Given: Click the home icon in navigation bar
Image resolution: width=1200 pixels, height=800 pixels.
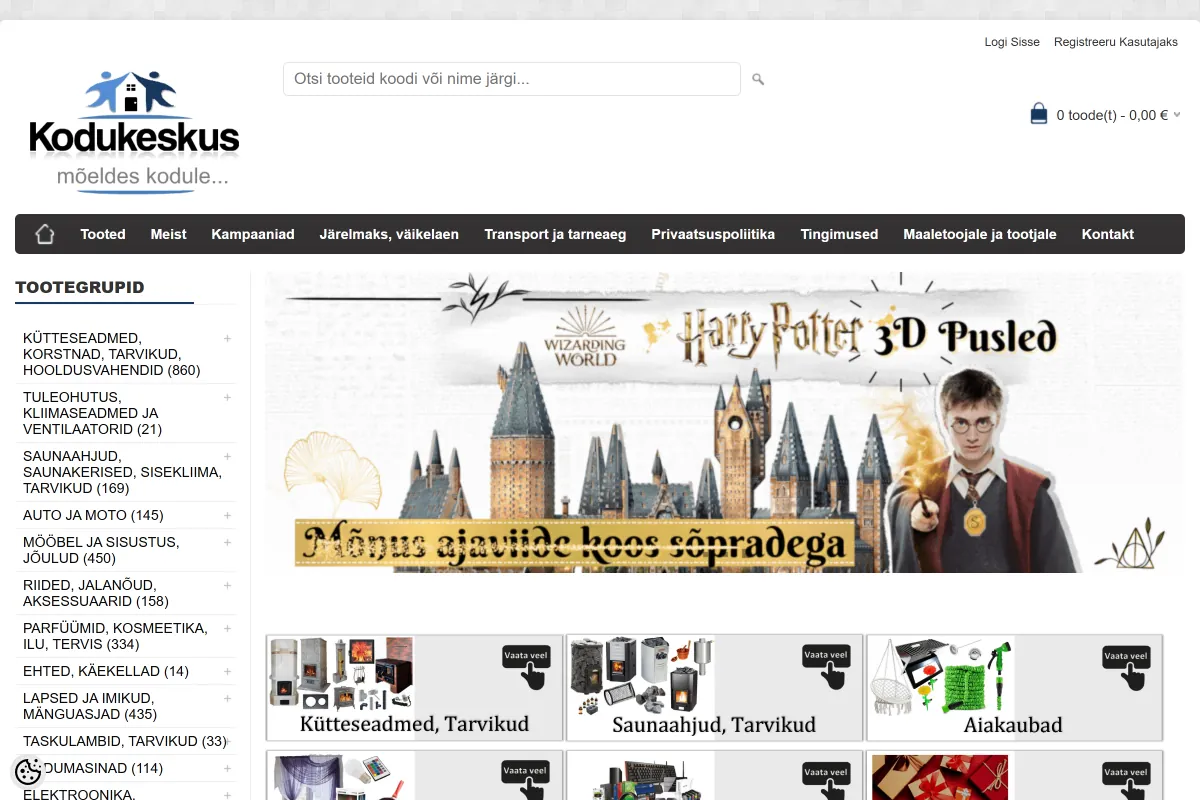Looking at the screenshot, I should [x=44, y=234].
